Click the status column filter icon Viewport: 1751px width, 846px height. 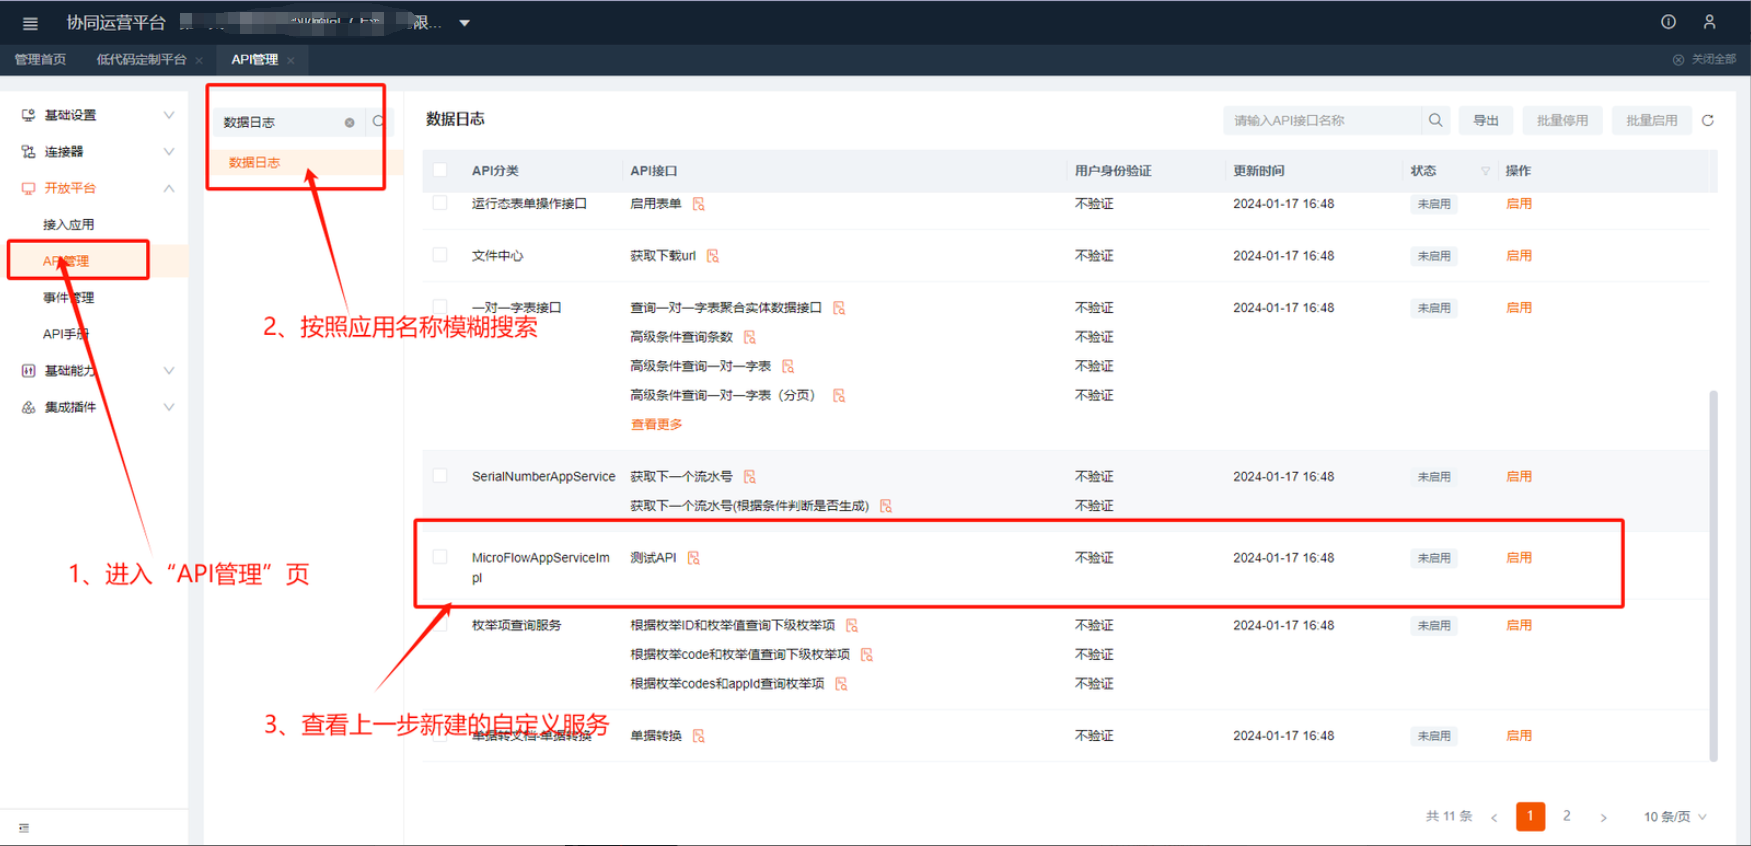[x=1485, y=171]
